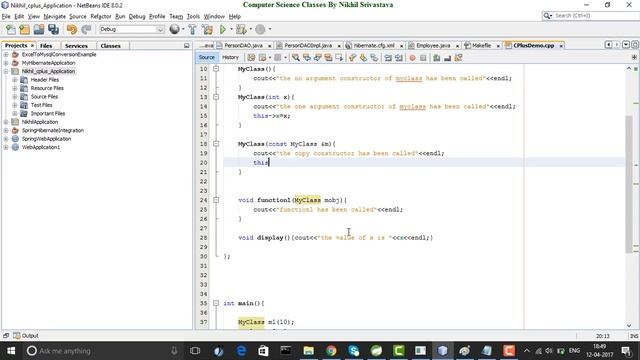The height and width of the screenshot is (360, 640).
Task: Click the red Start Macro Recording icon
Action: tap(412, 58)
